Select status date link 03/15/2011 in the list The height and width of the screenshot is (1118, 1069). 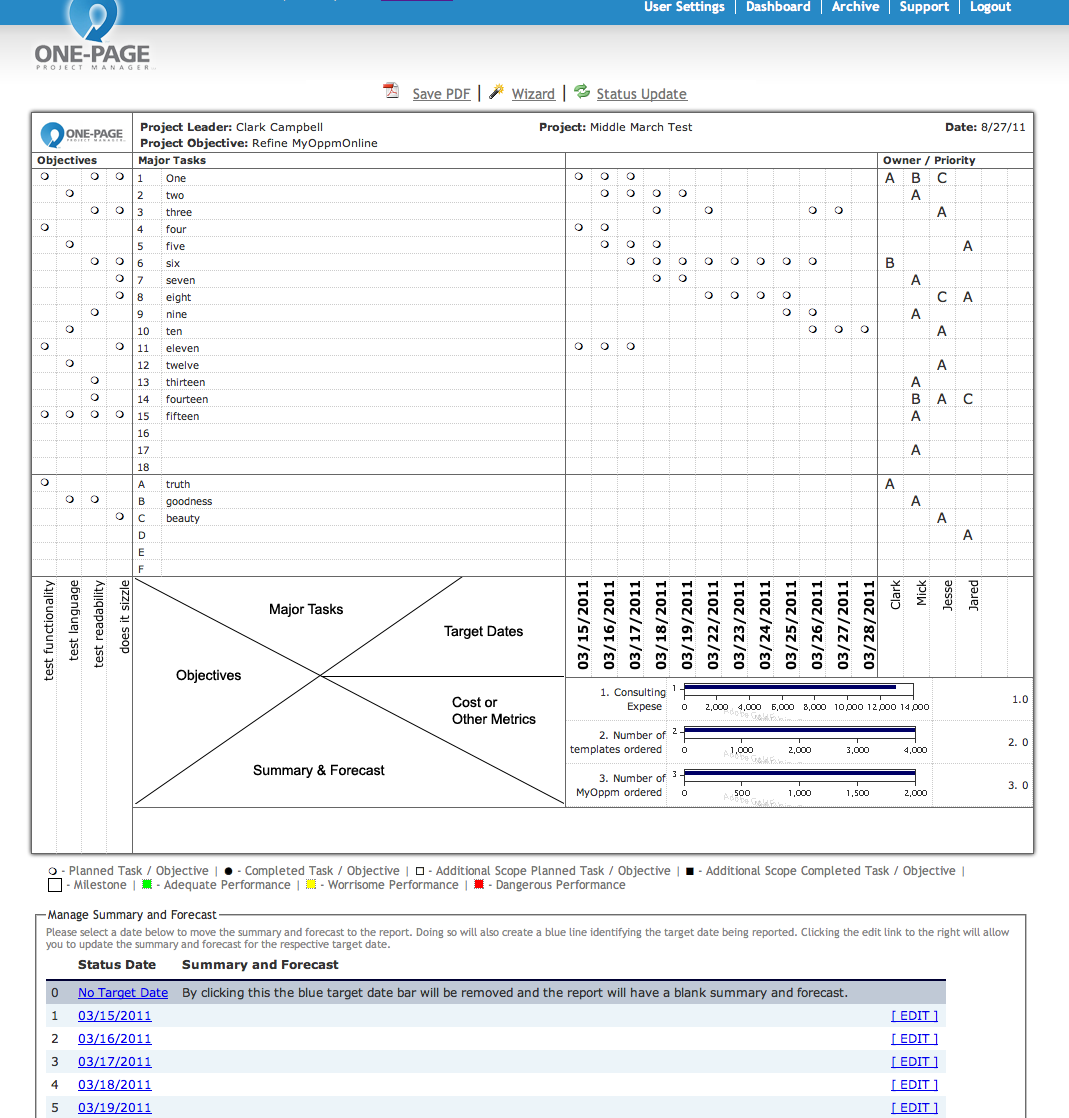click(114, 1015)
